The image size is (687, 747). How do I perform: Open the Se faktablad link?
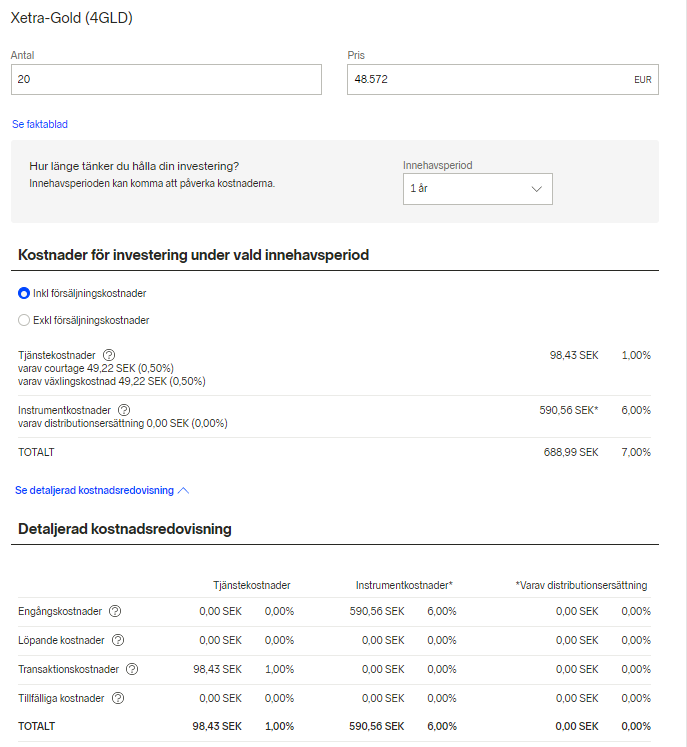pyautogui.click(x=39, y=124)
